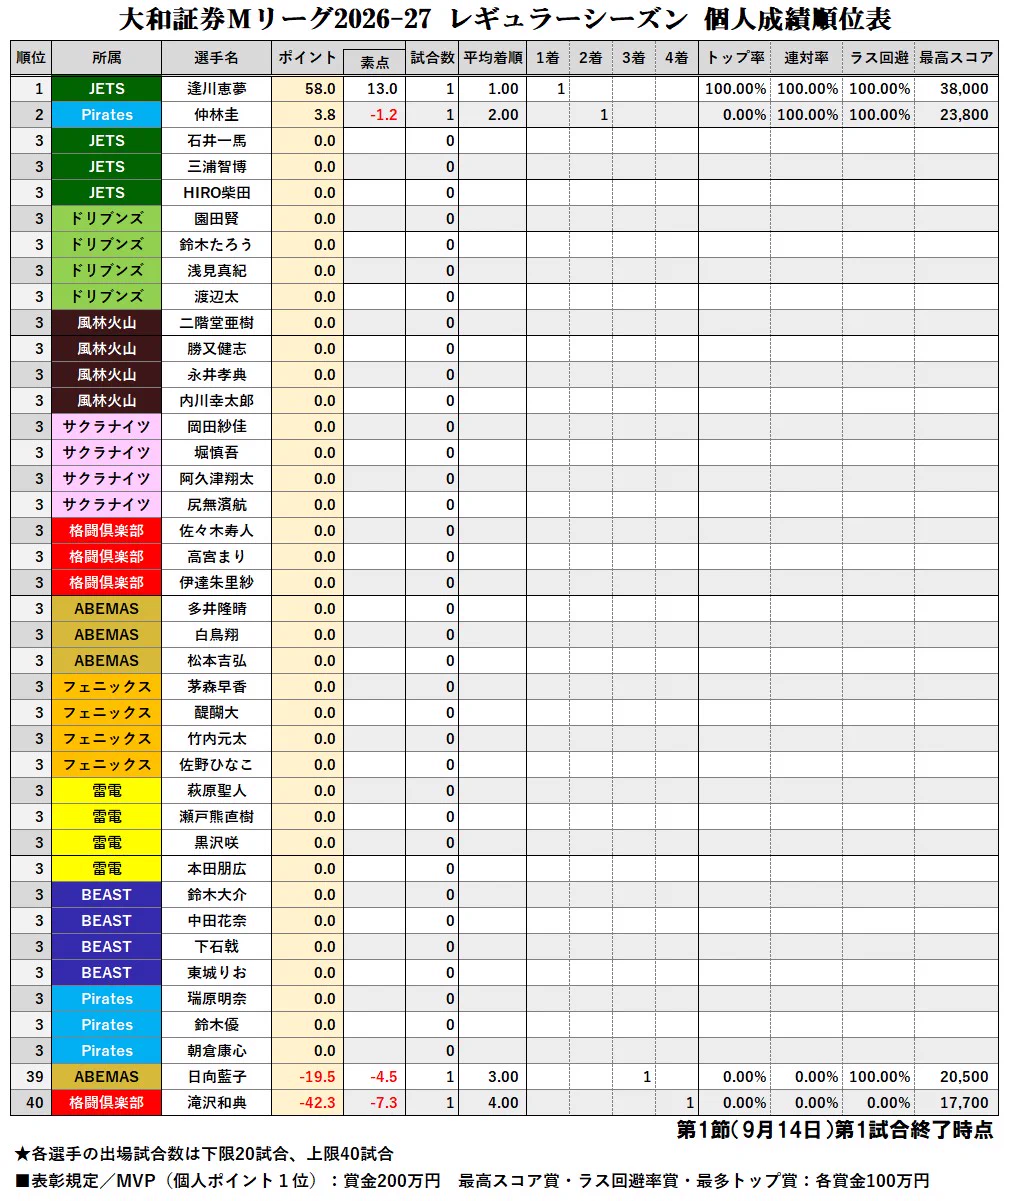Select player name HIRO柴田
Screen dimensions: 1010x1201
[x=216, y=193]
